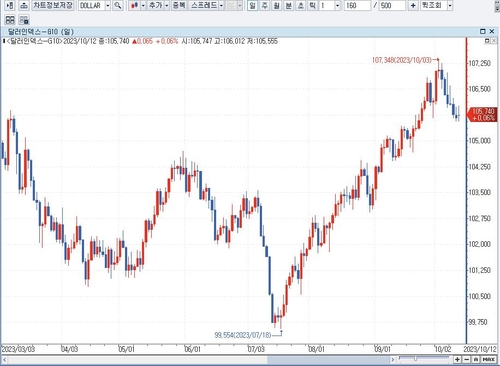Image resolution: width=500 pixels, height=366 pixels.
Task: Click the four-pane grid layout icon
Action: [x=10, y=20]
